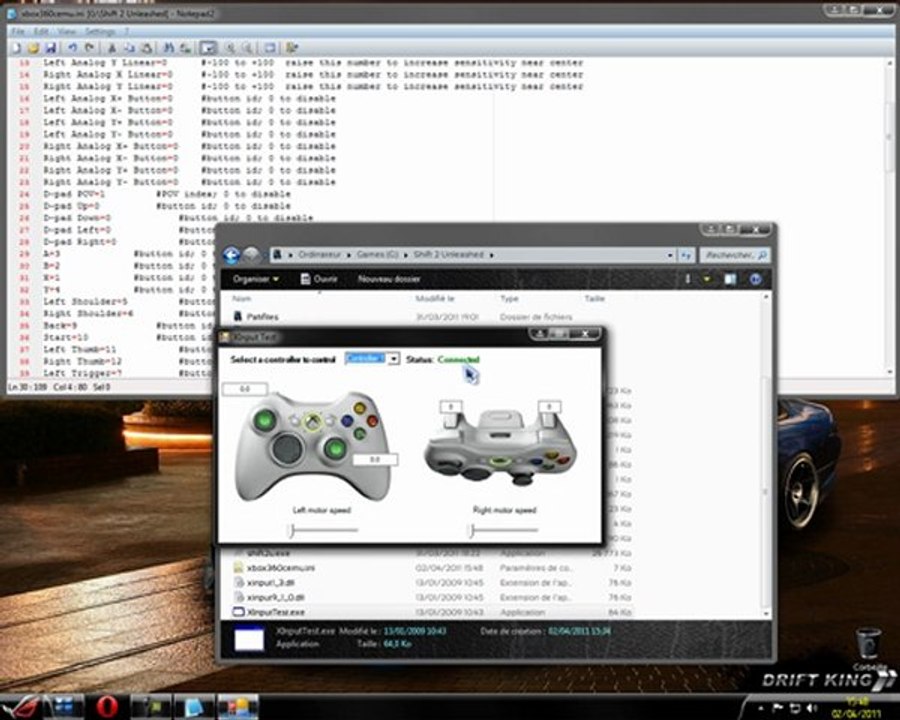The width and height of the screenshot is (900, 720).
Task: Click the Scheme window icon in Notepad2 toolbar
Action: click(x=270, y=48)
